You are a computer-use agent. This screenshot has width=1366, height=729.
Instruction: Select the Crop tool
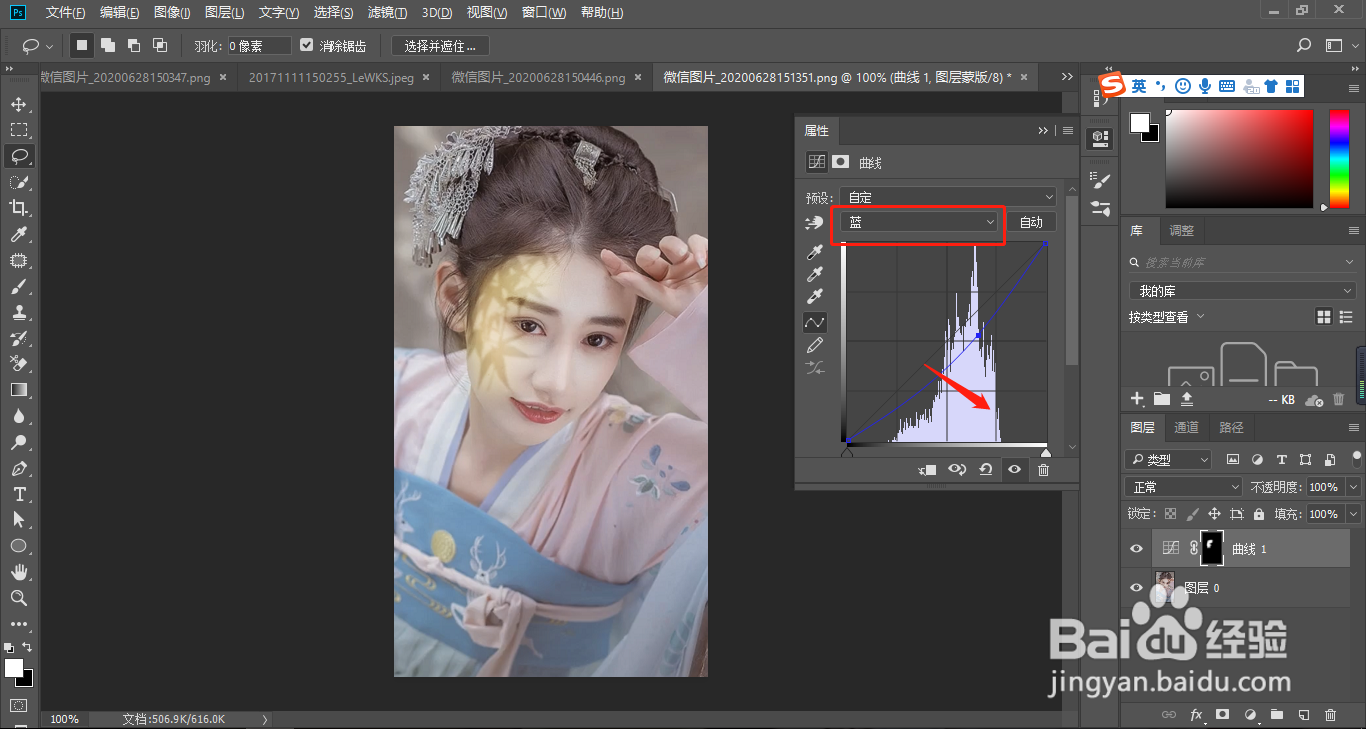click(x=18, y=208)
